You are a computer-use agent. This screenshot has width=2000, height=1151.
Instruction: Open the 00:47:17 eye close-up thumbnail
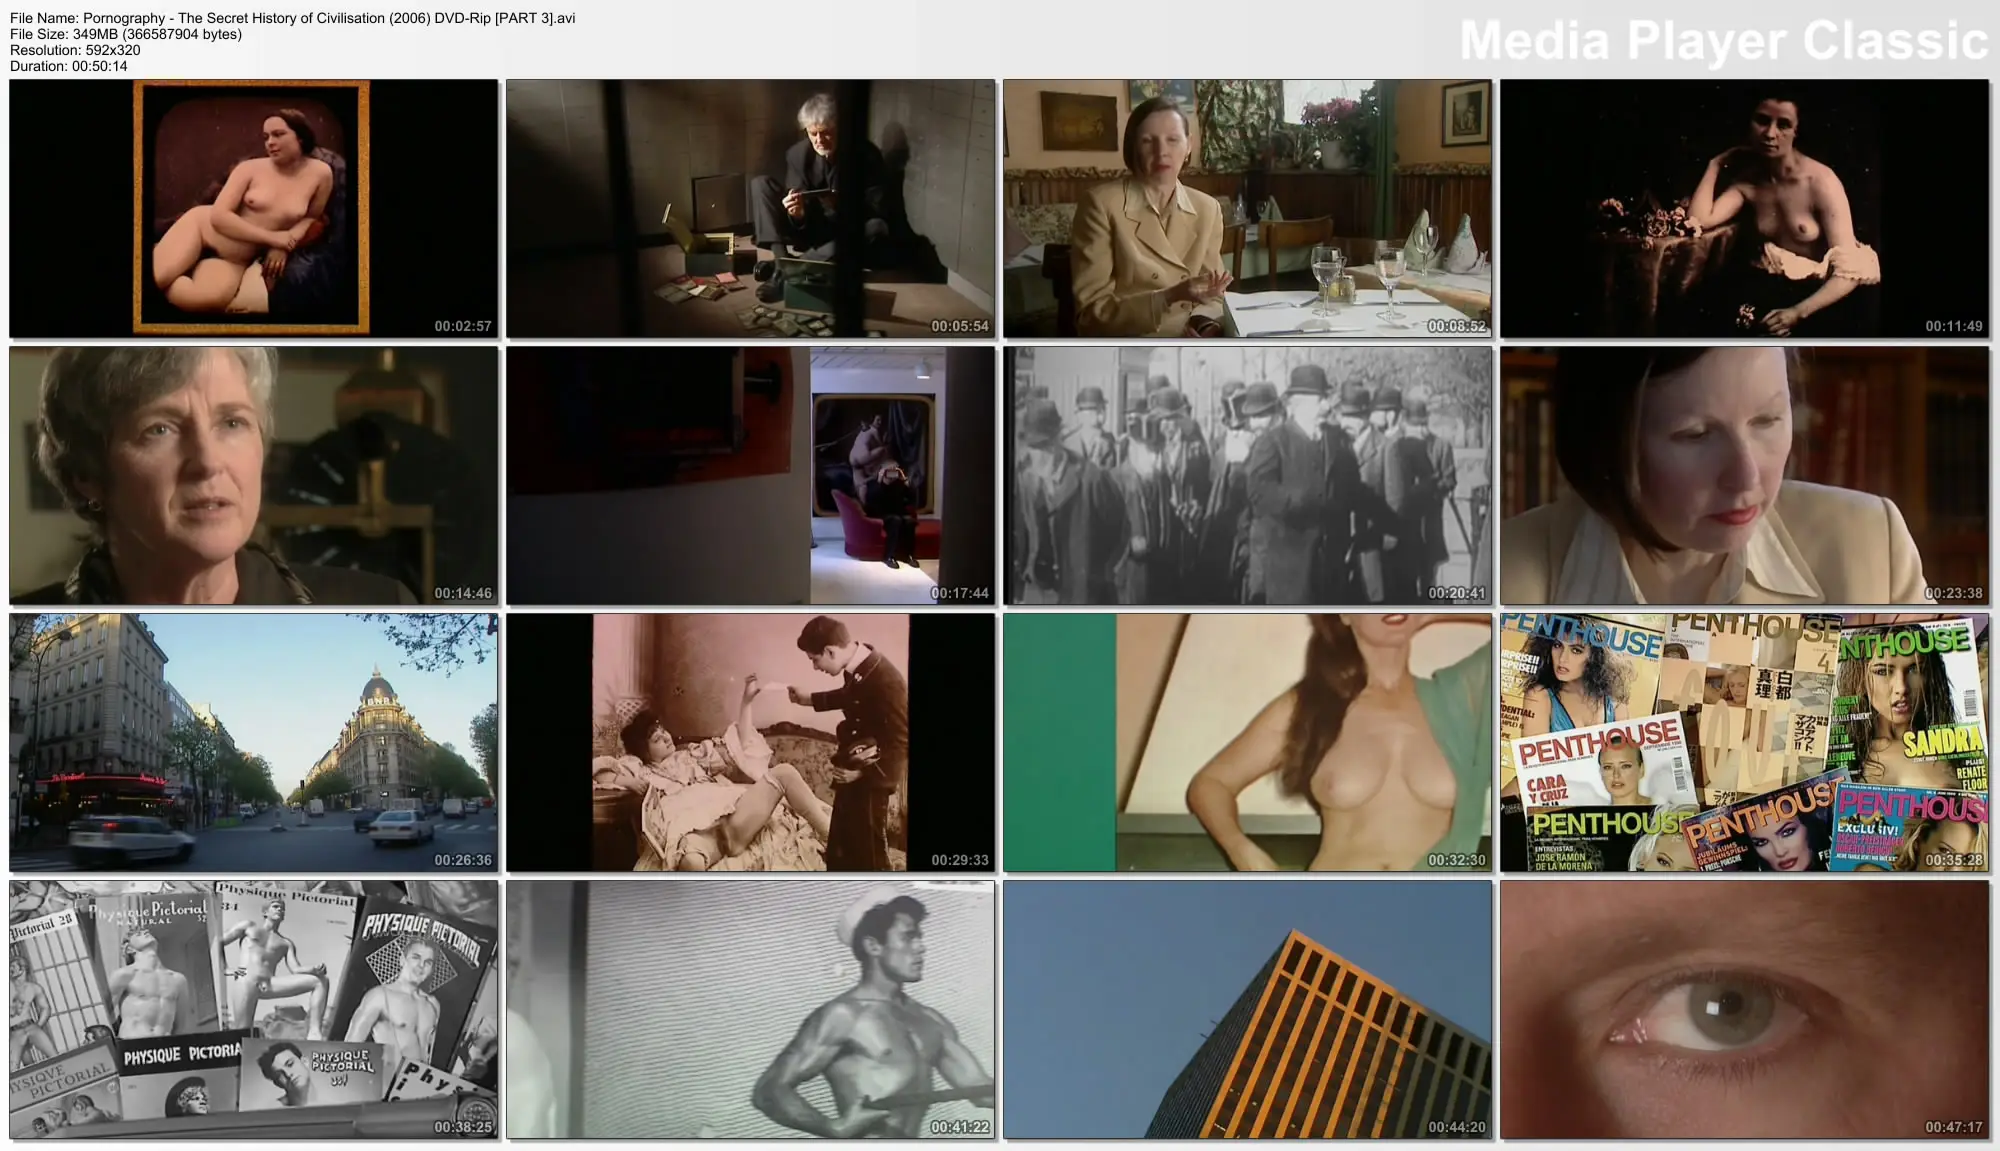1745,1009
